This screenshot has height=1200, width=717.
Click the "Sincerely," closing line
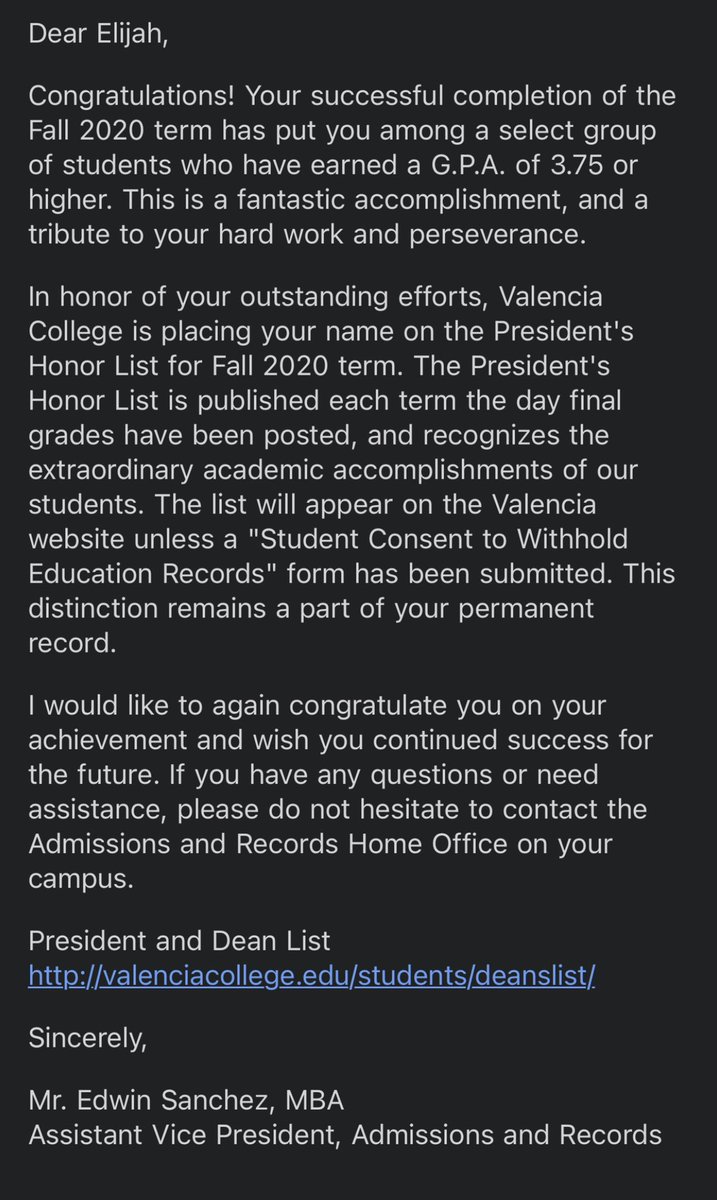click(x=87, y=1038)
